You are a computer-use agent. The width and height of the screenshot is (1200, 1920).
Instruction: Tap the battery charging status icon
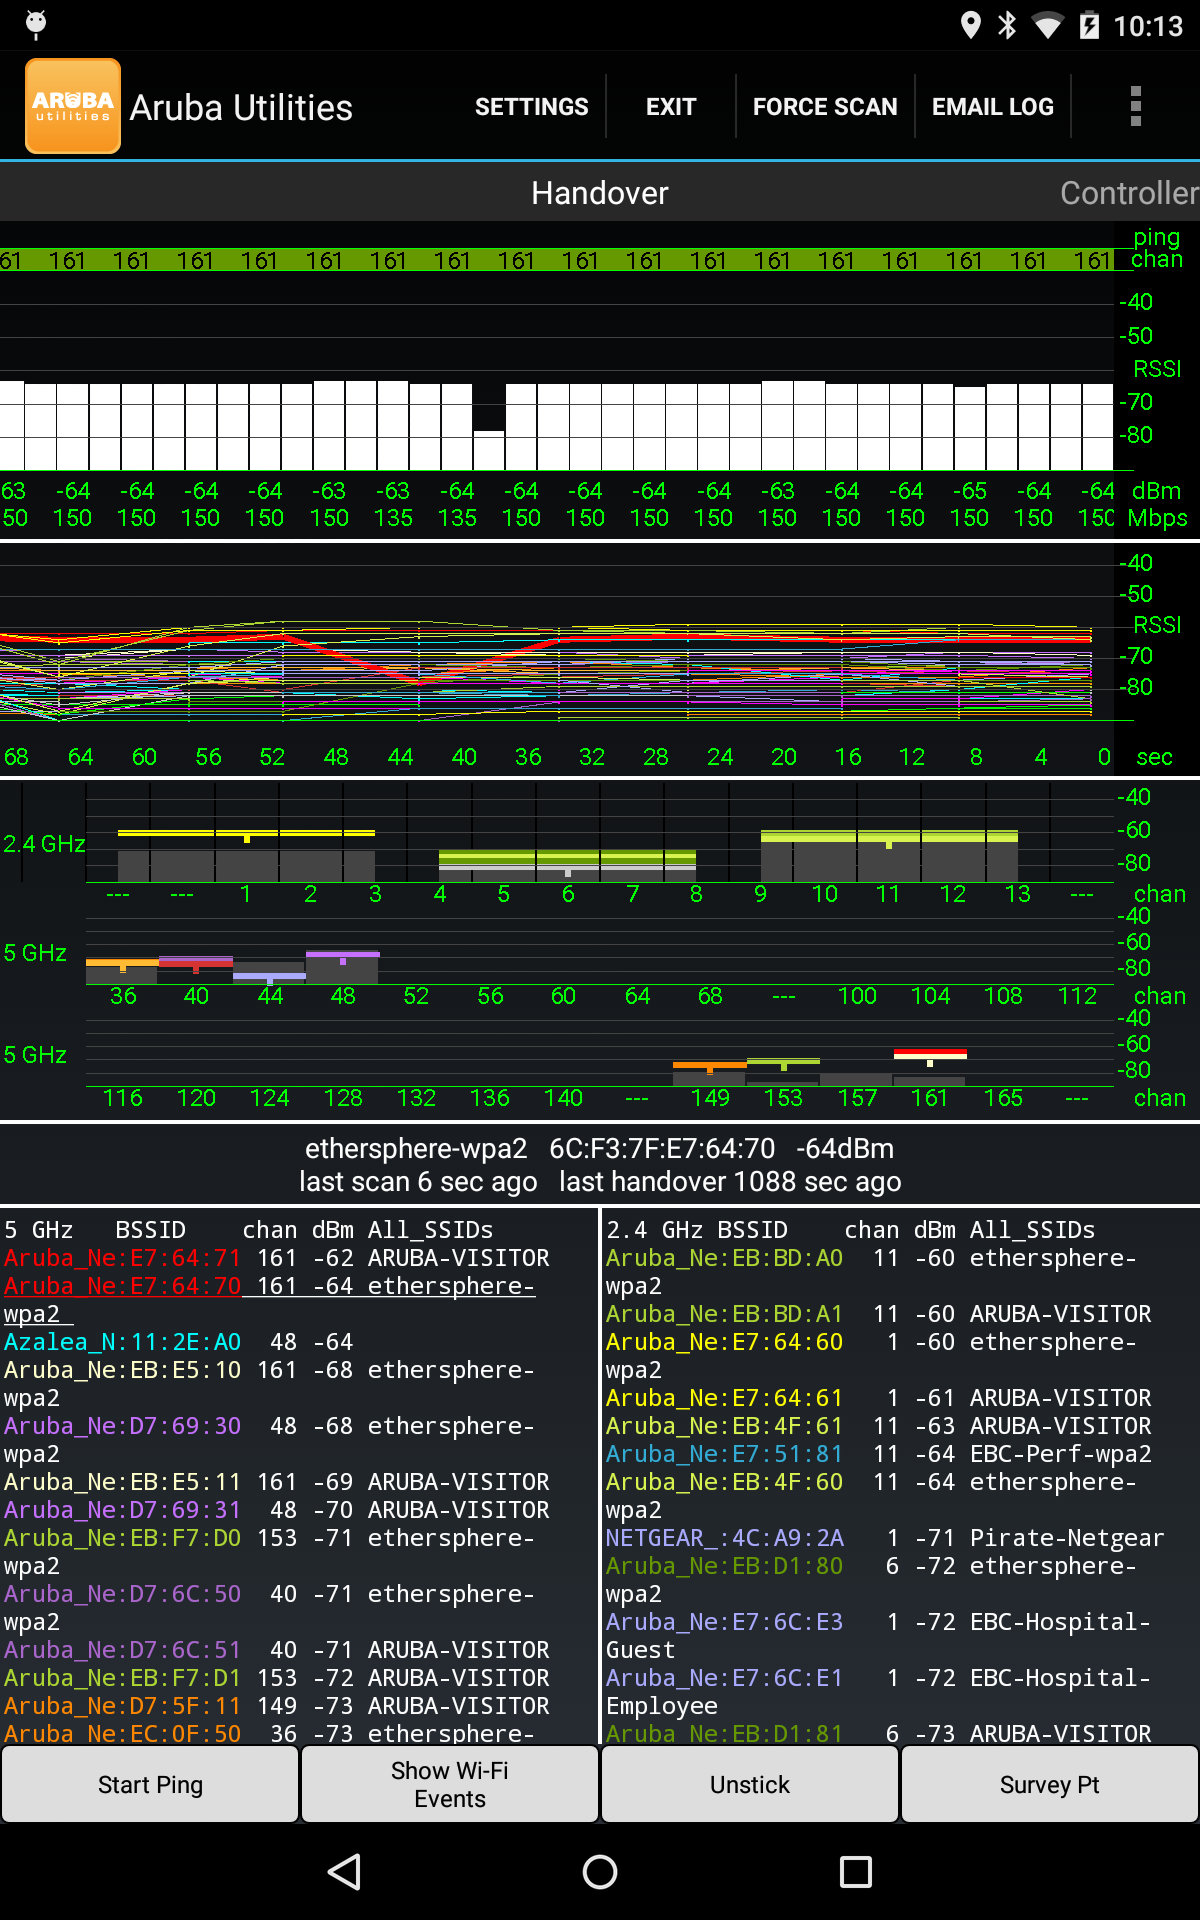[1089, 25]
